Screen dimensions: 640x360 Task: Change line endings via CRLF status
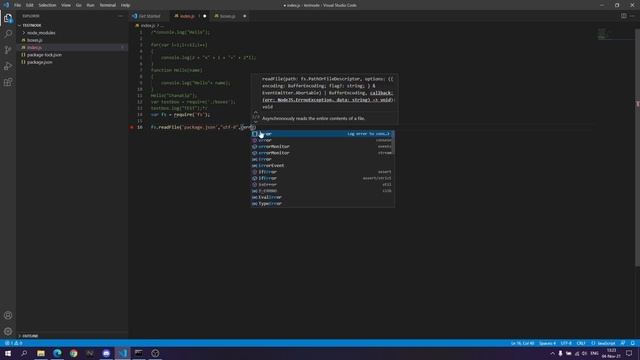pos(581,343)
